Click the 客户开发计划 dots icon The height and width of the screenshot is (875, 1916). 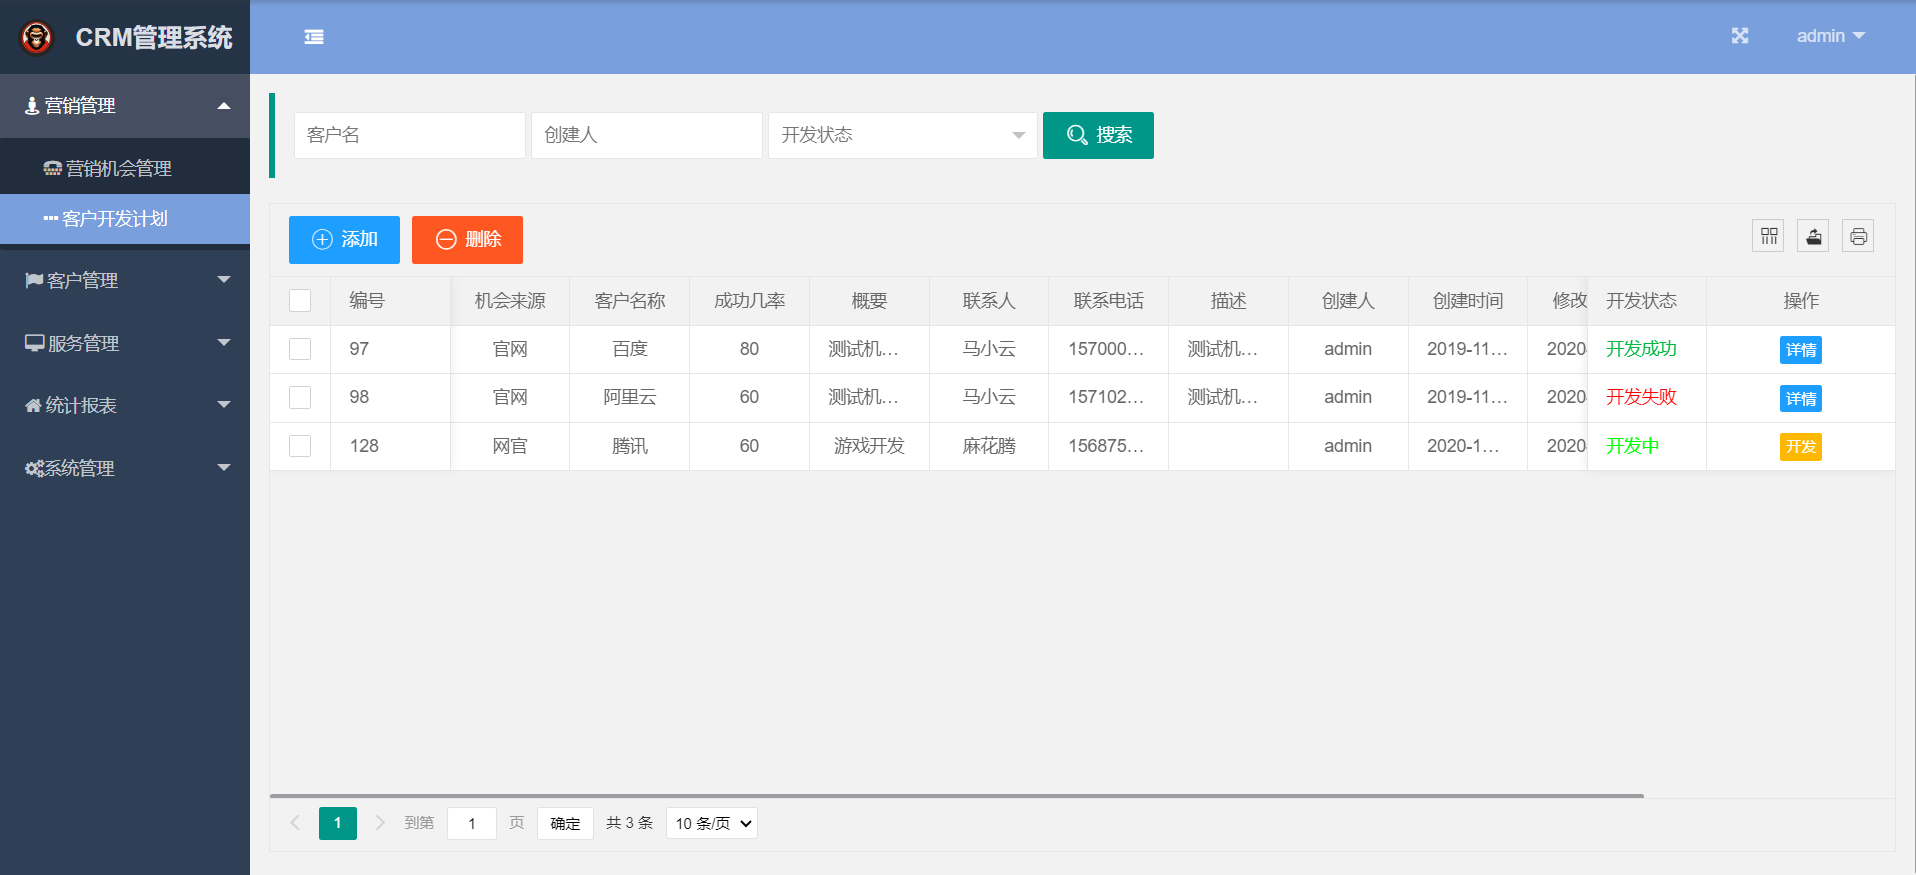point(51,218)
